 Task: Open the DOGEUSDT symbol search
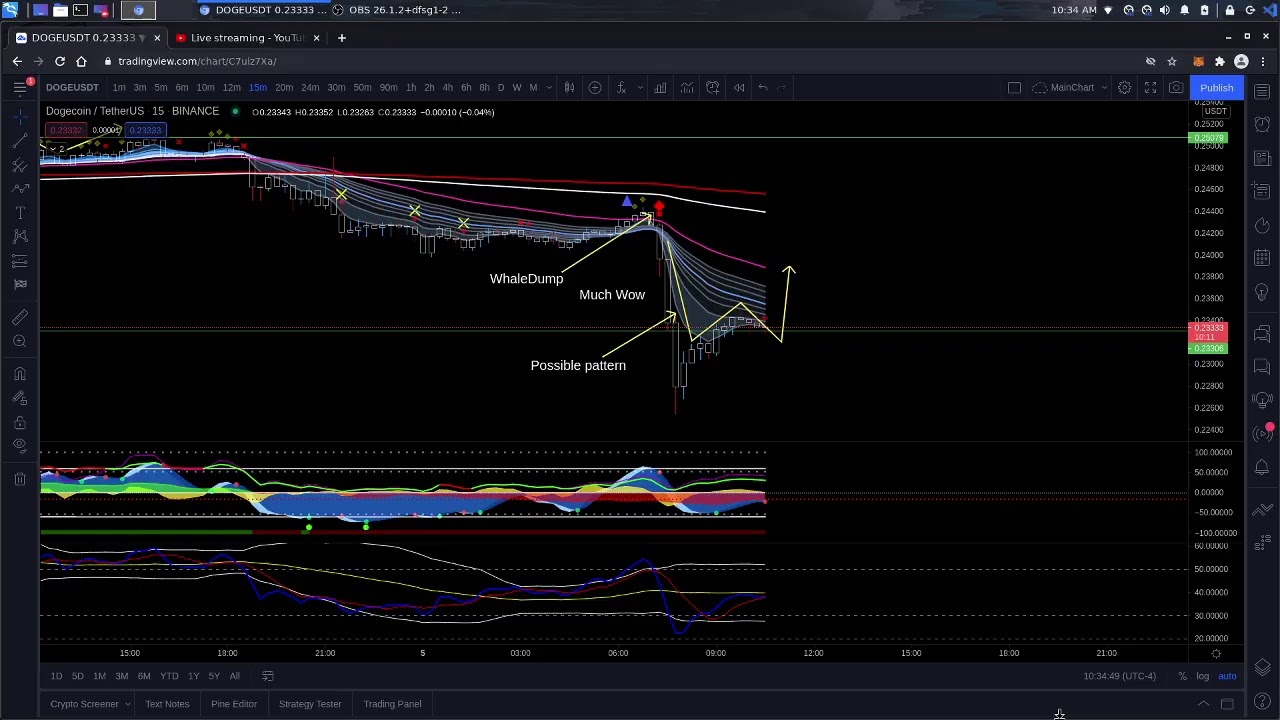tap(72, 88)
